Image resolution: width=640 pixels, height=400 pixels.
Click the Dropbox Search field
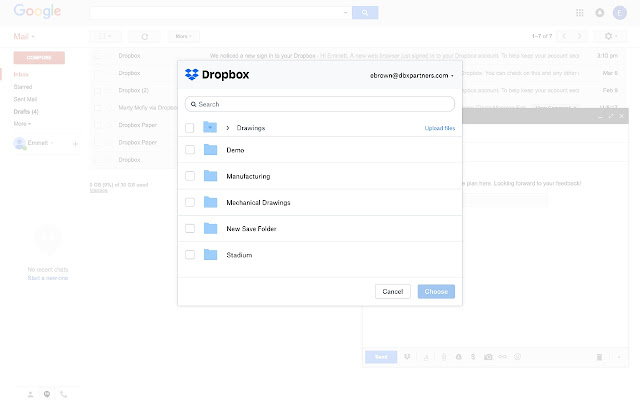[320, 104]
